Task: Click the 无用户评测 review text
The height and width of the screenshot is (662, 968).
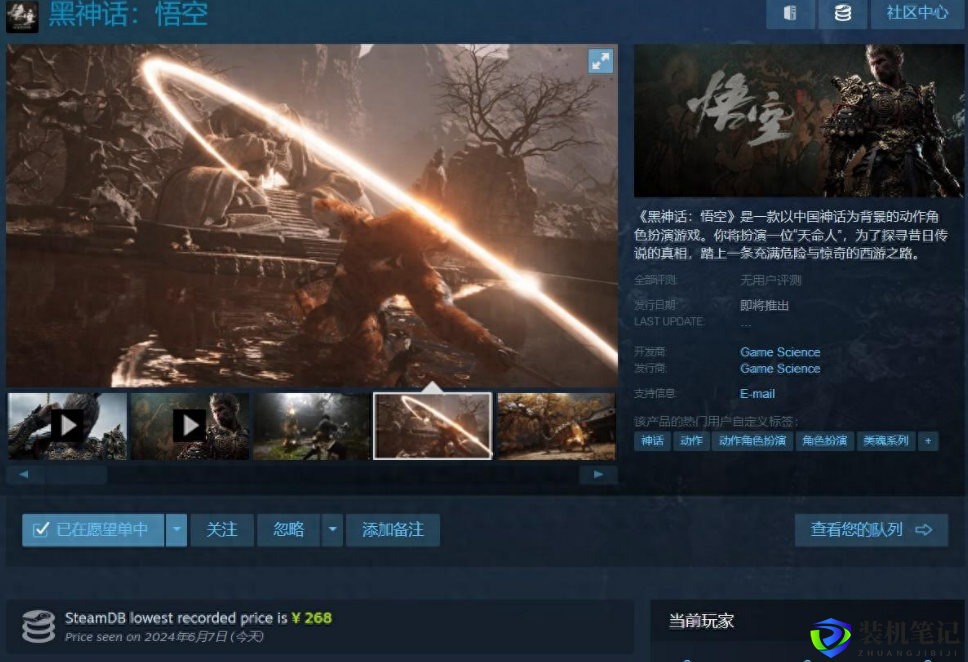Action: [770, 280]
